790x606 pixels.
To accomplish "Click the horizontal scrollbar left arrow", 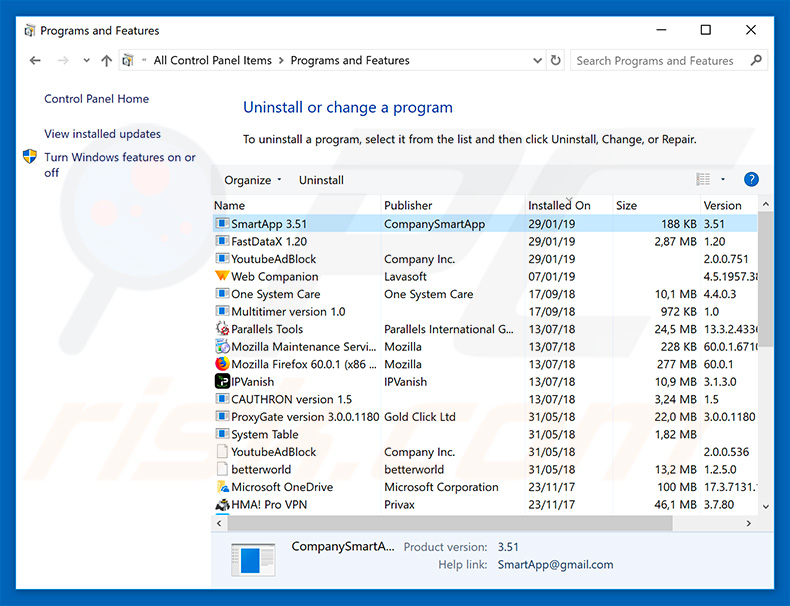I will (219, 523).
